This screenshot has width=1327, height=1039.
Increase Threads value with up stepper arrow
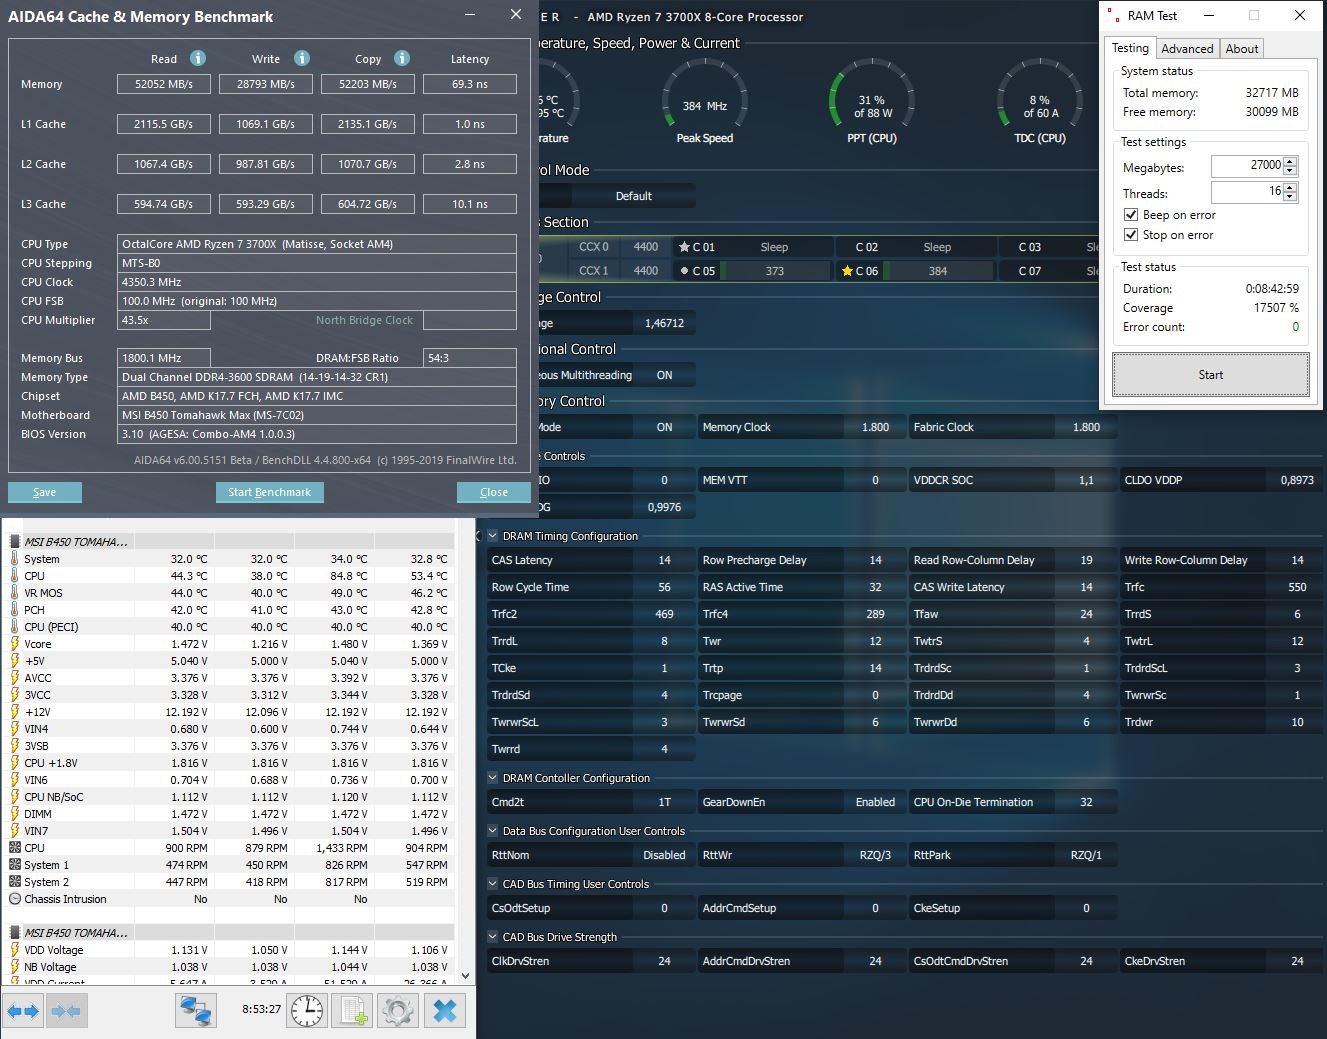(x=1290, y=188)
